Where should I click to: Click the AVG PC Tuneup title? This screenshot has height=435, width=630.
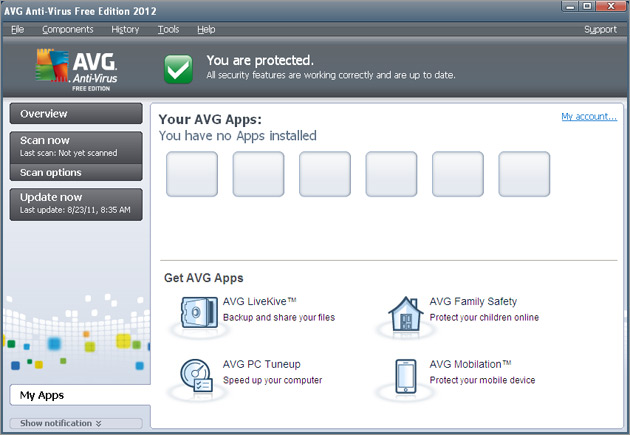(262, 364)
